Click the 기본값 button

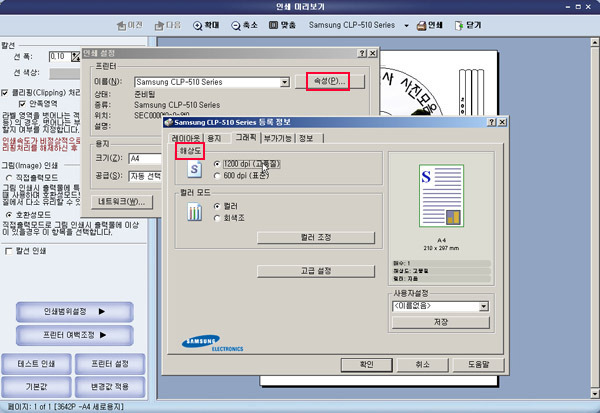point(36,387)
